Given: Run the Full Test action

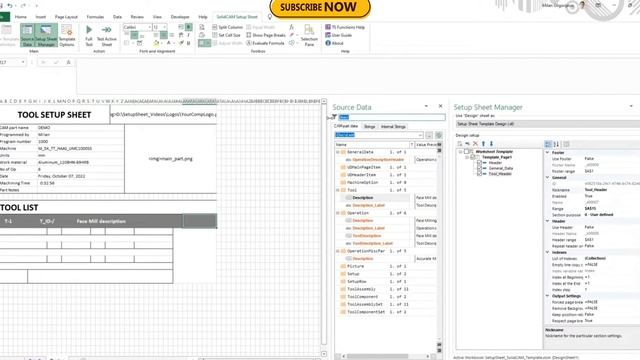Looking at the screenshot, I should coord(89,36).
